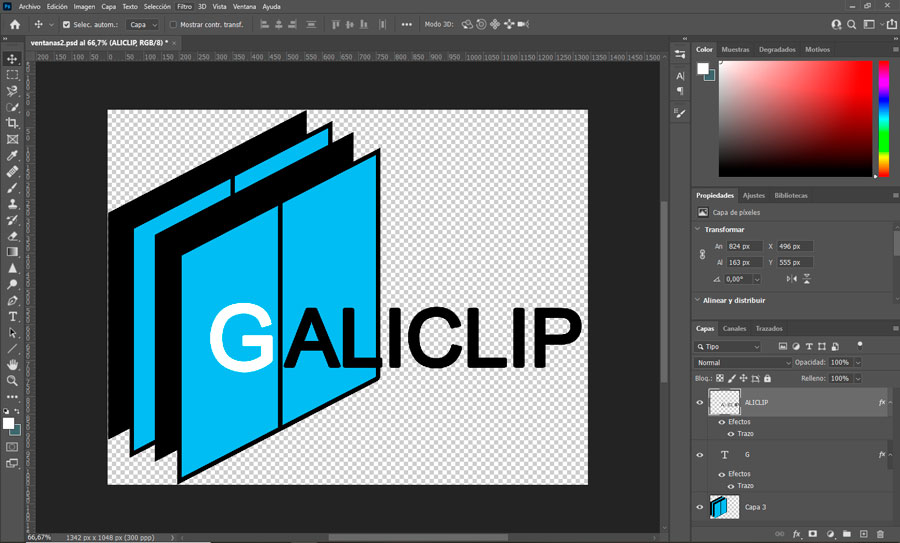The width and height of the screenshot is (900, 543).
Task: Pick the Zoom tool magnifier
Action: (x=12, y=381)
